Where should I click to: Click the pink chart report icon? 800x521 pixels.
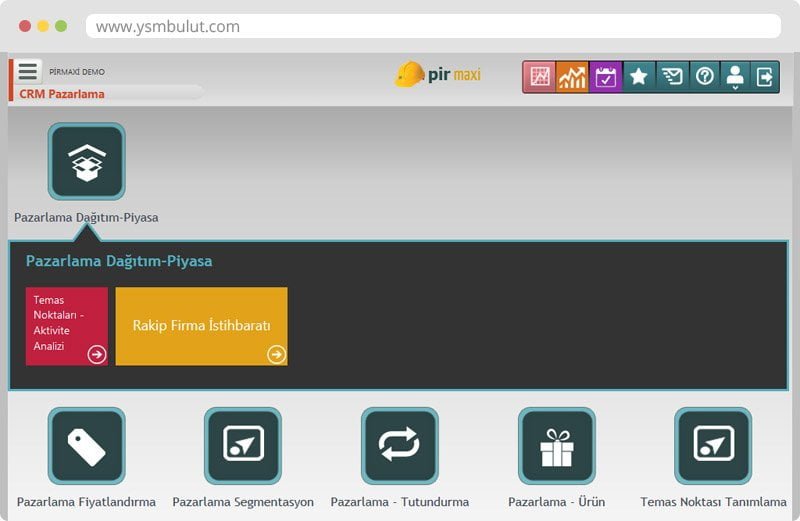pos(540,77)
